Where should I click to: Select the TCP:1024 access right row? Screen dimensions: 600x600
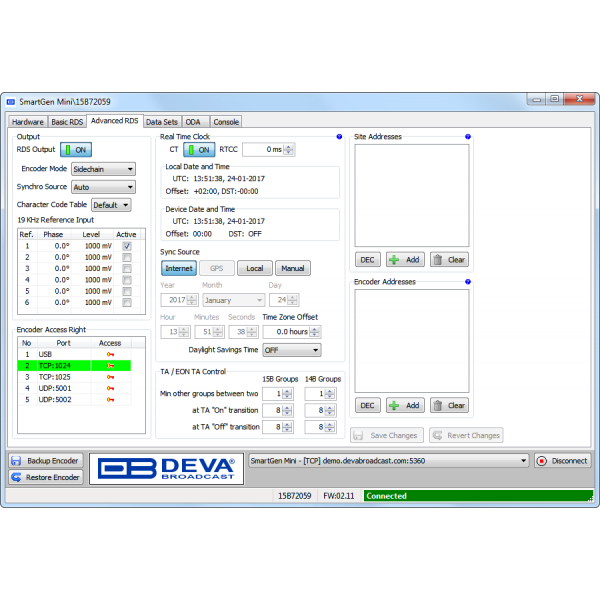tap(74, 366)
